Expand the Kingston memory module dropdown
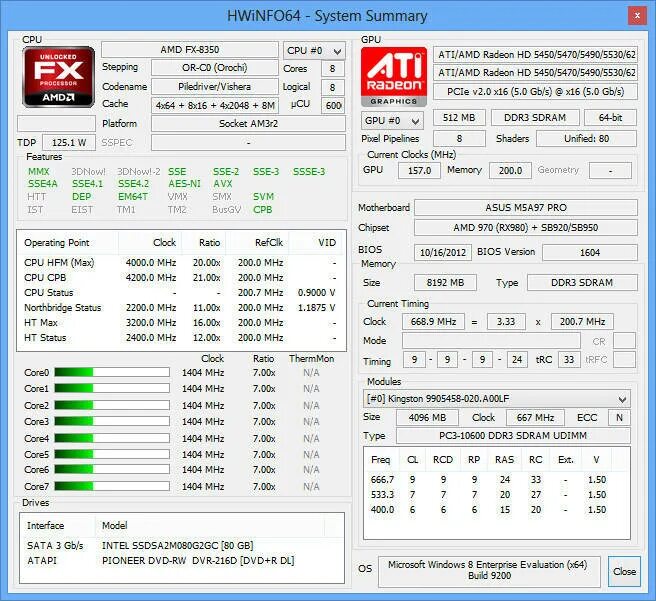This screenshot has width=656, height=601. [x=497, y=399]
